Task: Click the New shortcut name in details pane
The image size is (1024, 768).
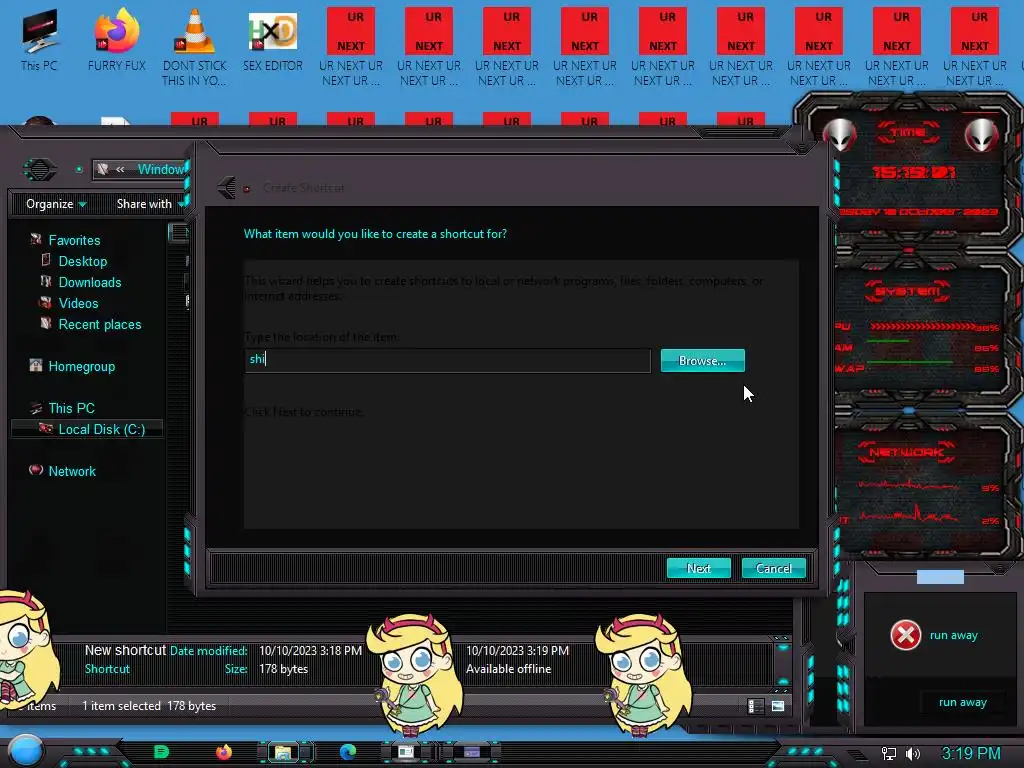Action: click(x=125, y=650)
